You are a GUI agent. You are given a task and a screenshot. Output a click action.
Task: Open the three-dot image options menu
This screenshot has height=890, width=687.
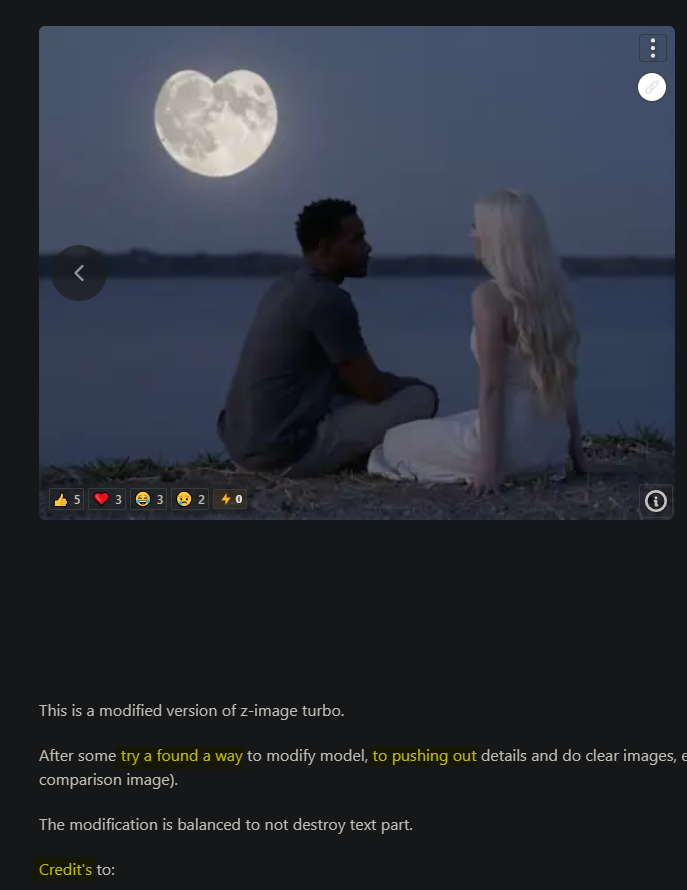(x=652, y=48)
